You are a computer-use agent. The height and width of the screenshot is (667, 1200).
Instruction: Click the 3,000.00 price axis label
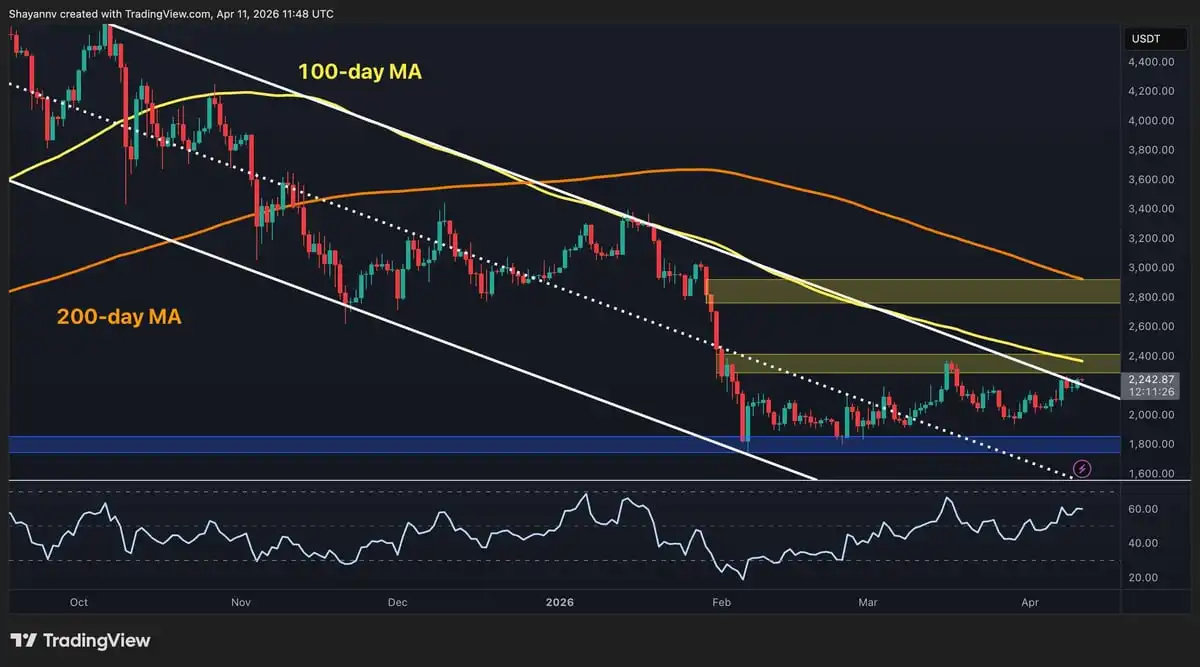(x=1149, y=268)
